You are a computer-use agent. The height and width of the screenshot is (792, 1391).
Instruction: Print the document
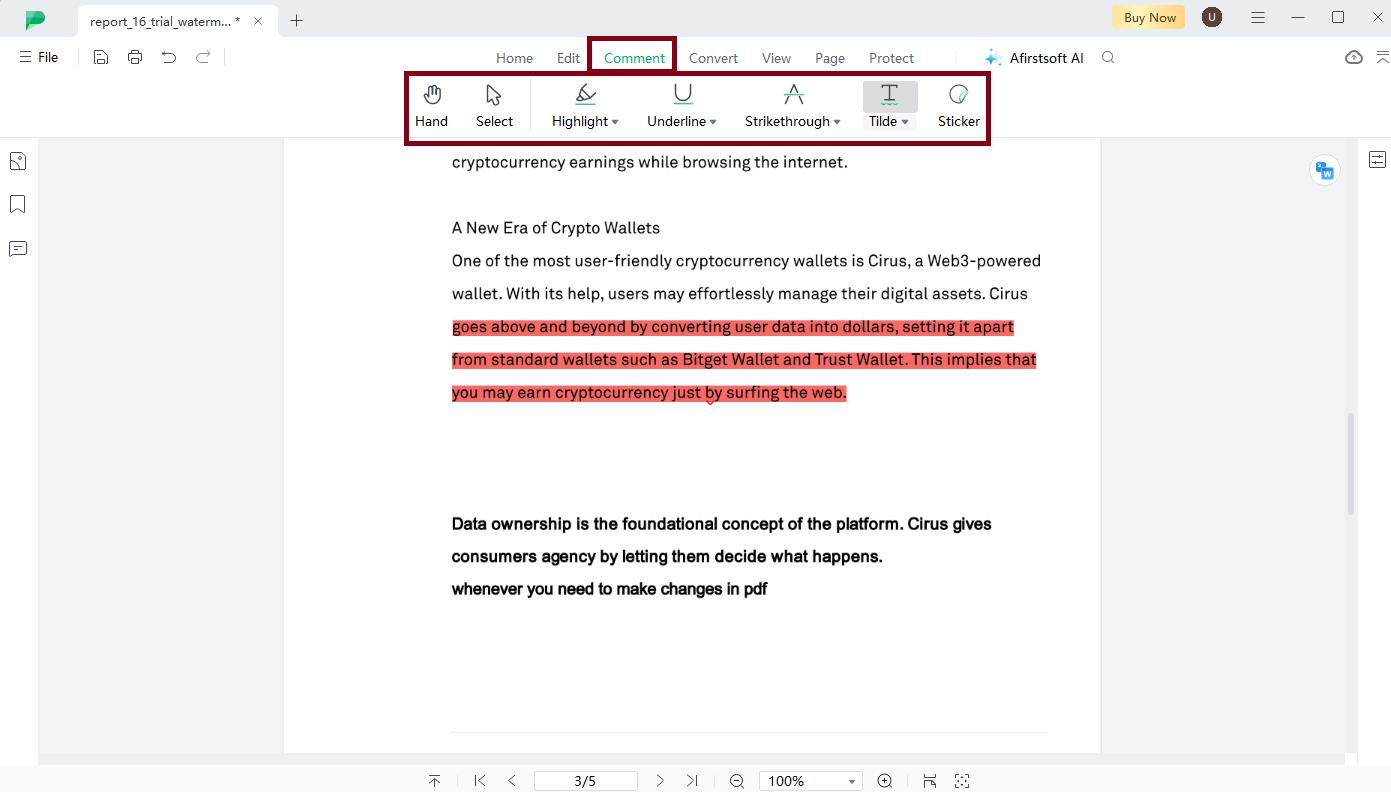[135, 57]
